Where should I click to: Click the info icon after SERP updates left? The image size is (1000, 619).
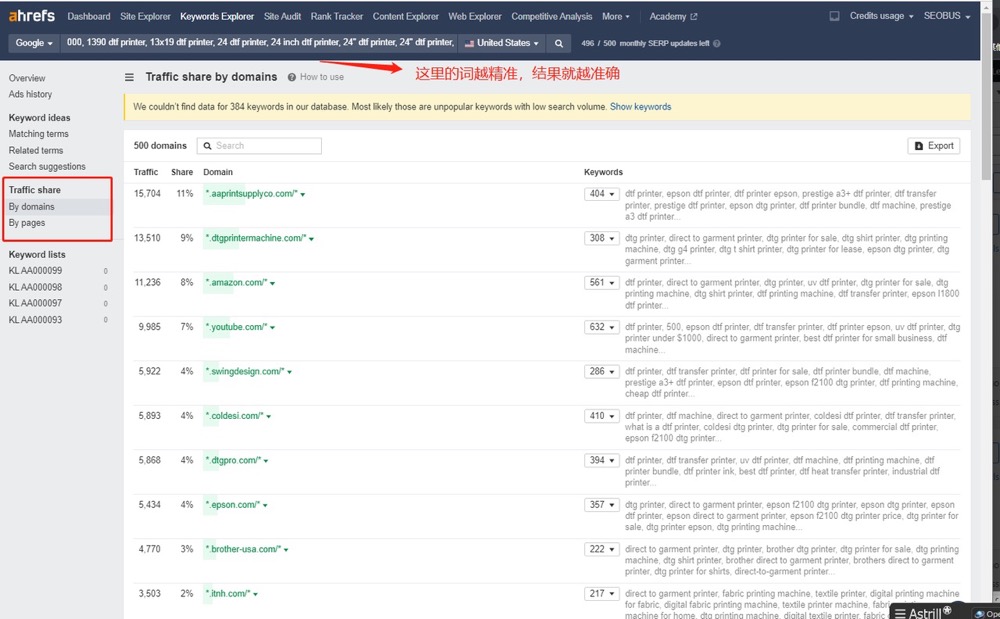(x=717, y=43)
